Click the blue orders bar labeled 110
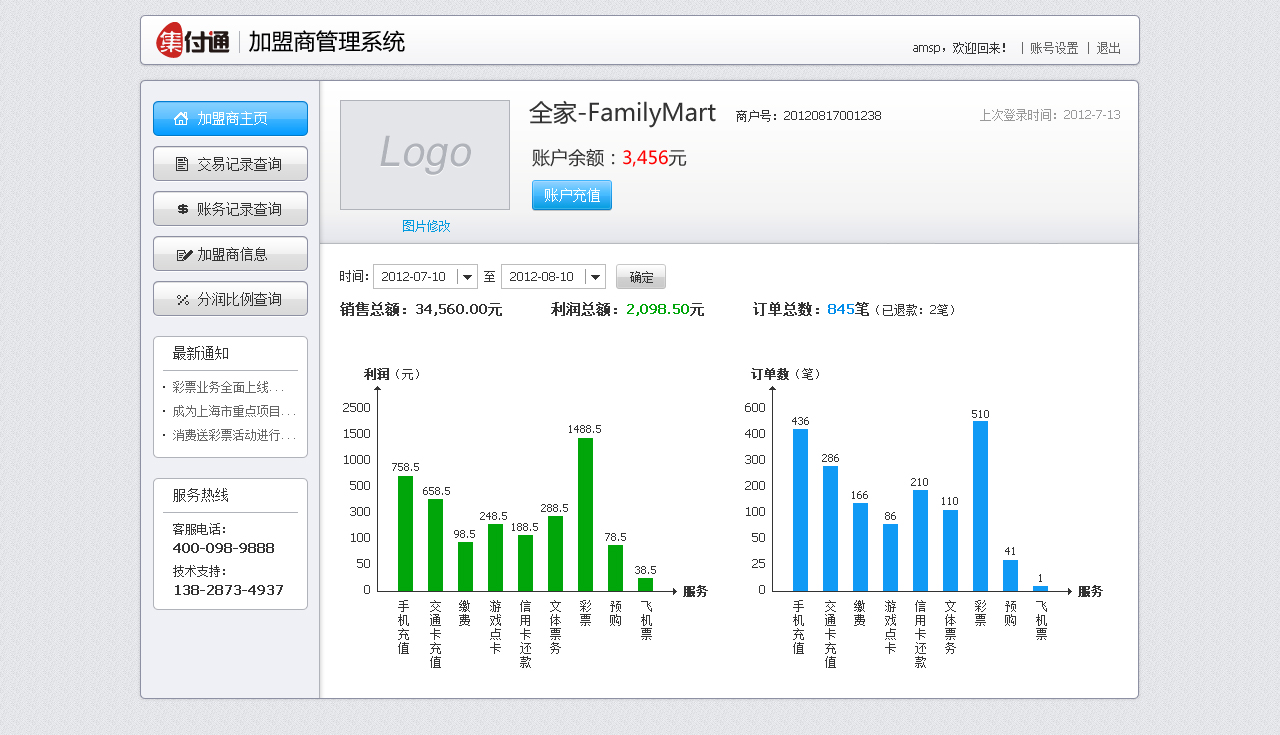Screen dimensions: 1280x735 tap(950, 550)
